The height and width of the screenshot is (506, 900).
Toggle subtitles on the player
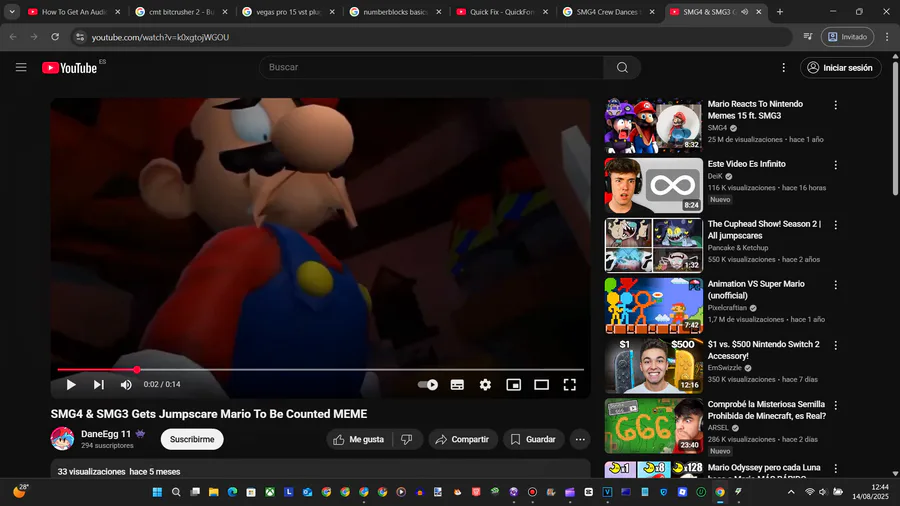pyautogui.click(x=457, y=384)
